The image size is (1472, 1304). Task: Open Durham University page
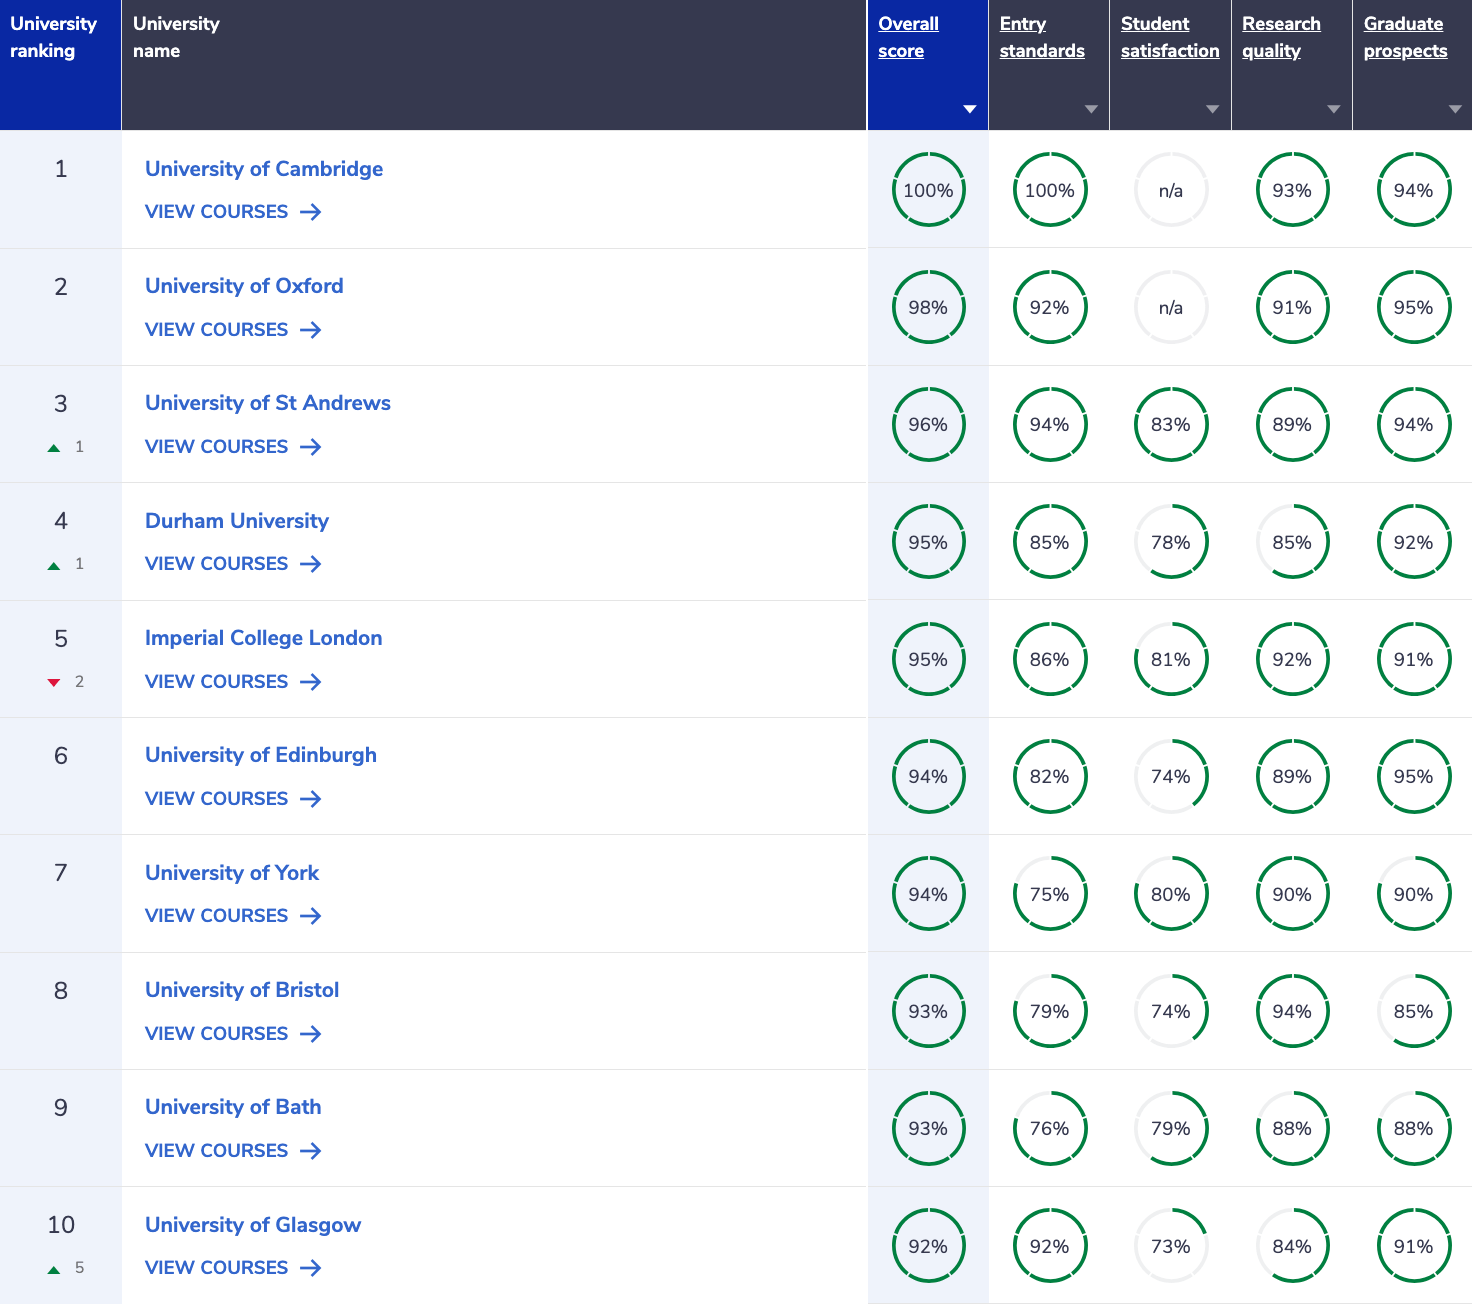pyautogui.click(x=237, y=521)
